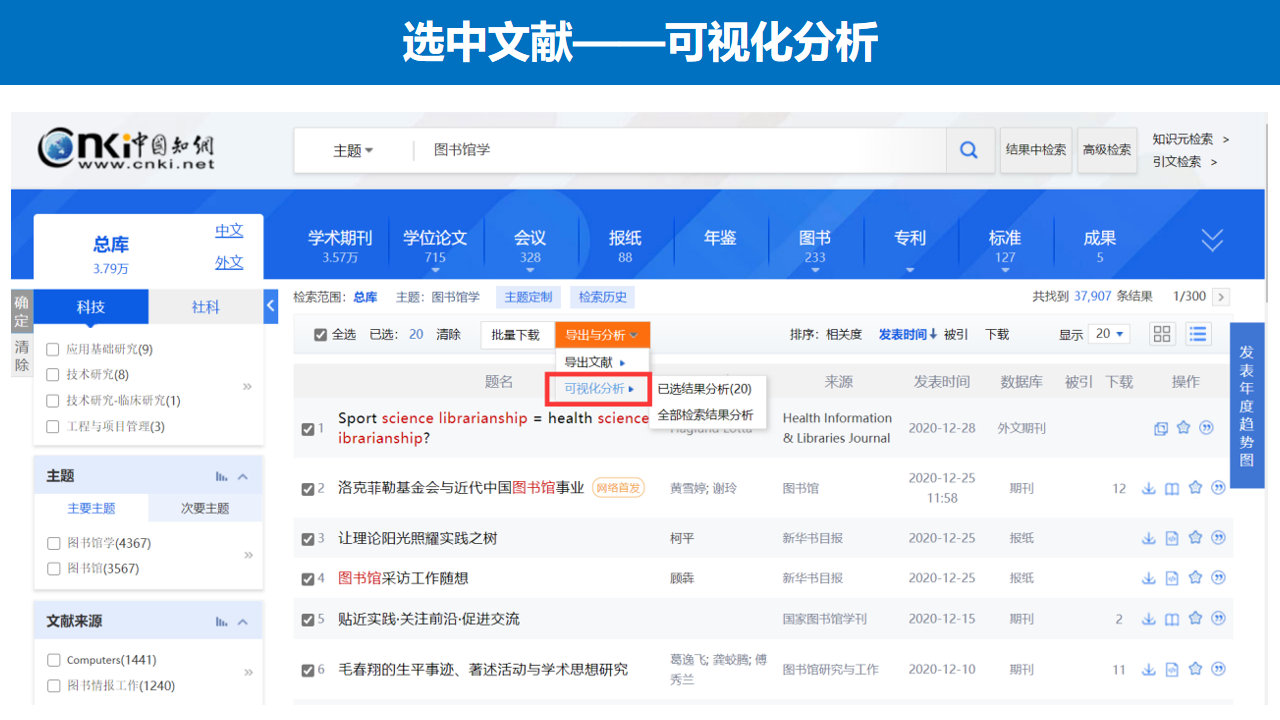
Task: Switch to the 学位论文 database tab
Action: pos(435,245)
